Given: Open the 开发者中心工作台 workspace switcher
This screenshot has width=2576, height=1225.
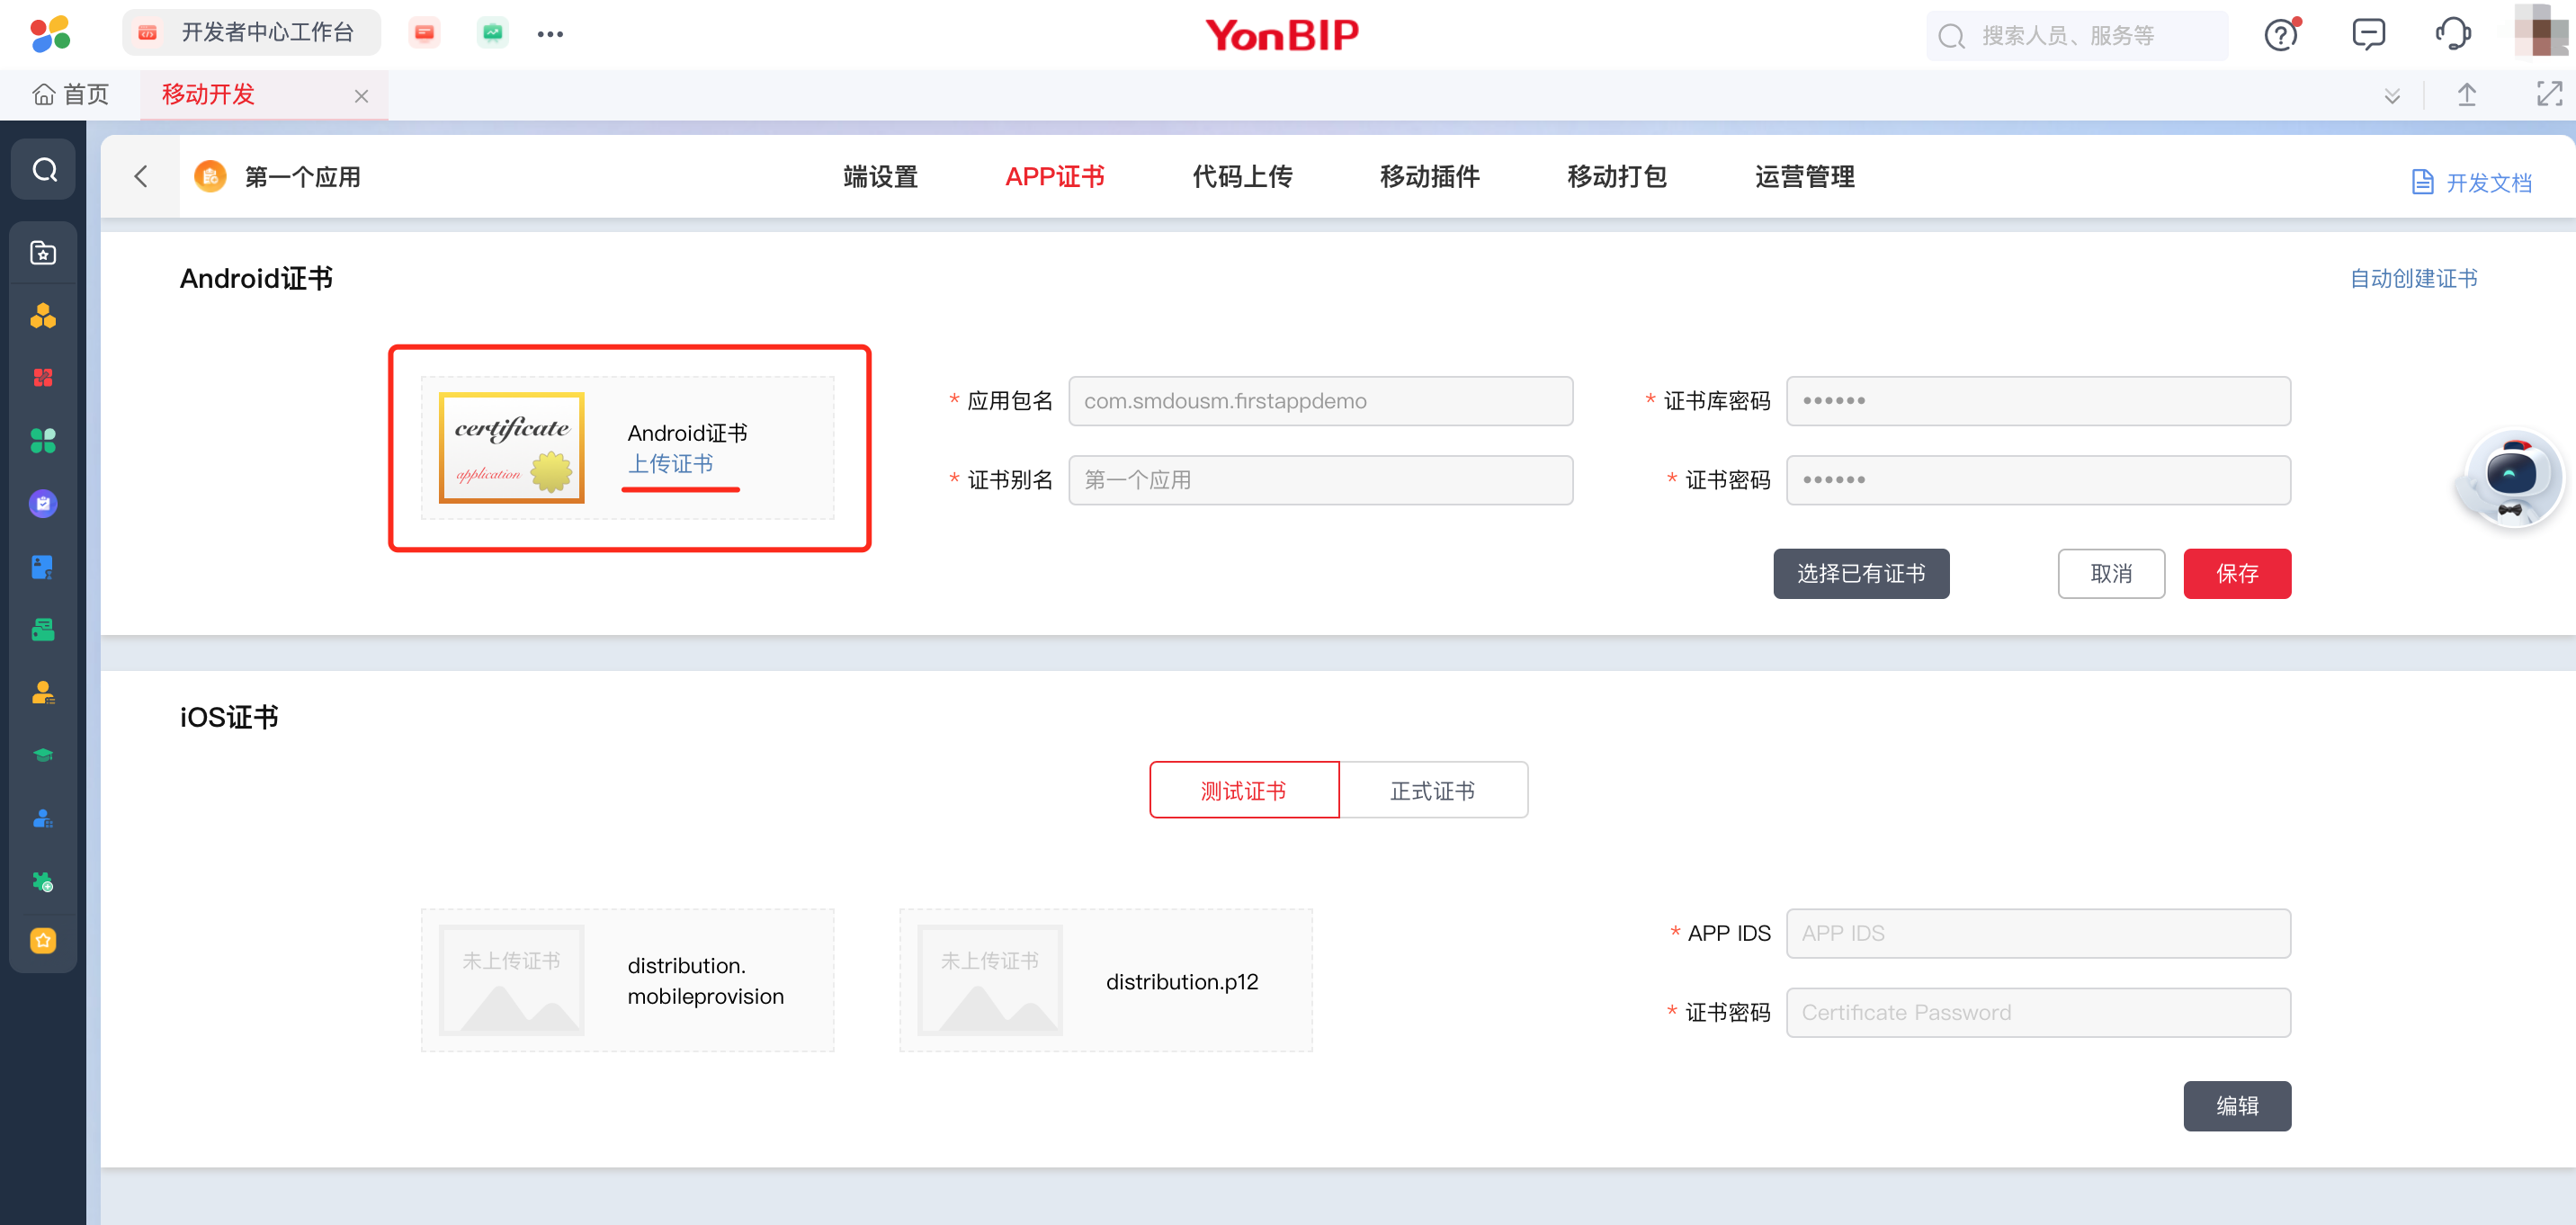Looking at the screenshot, I should [251, 33].
